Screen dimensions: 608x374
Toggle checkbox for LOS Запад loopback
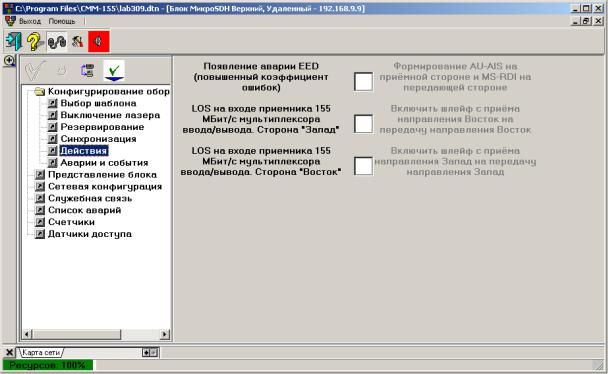(x=363, y=124)
